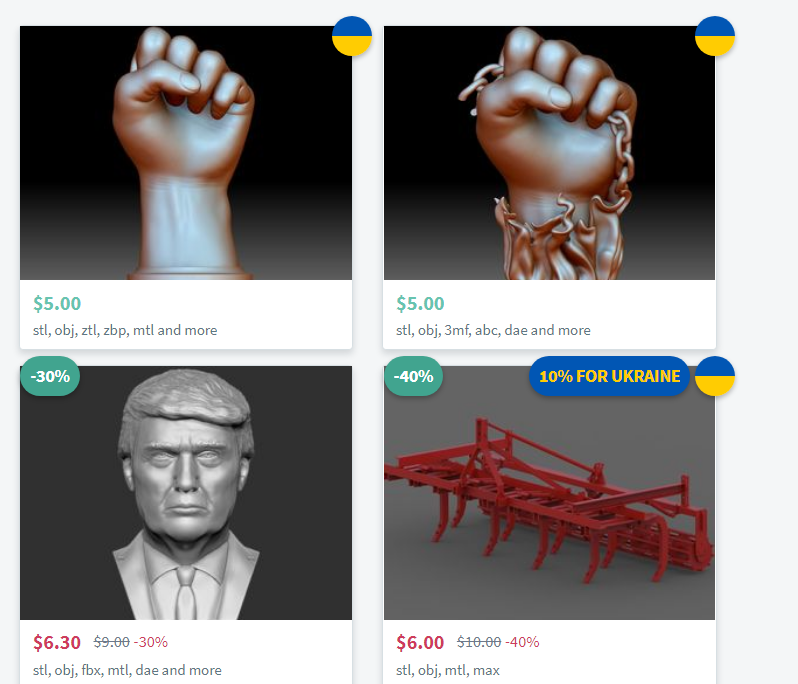Click the $5.00 price of chained fist
This screenshot has width=798, height=684.
[x=420, y=303]
